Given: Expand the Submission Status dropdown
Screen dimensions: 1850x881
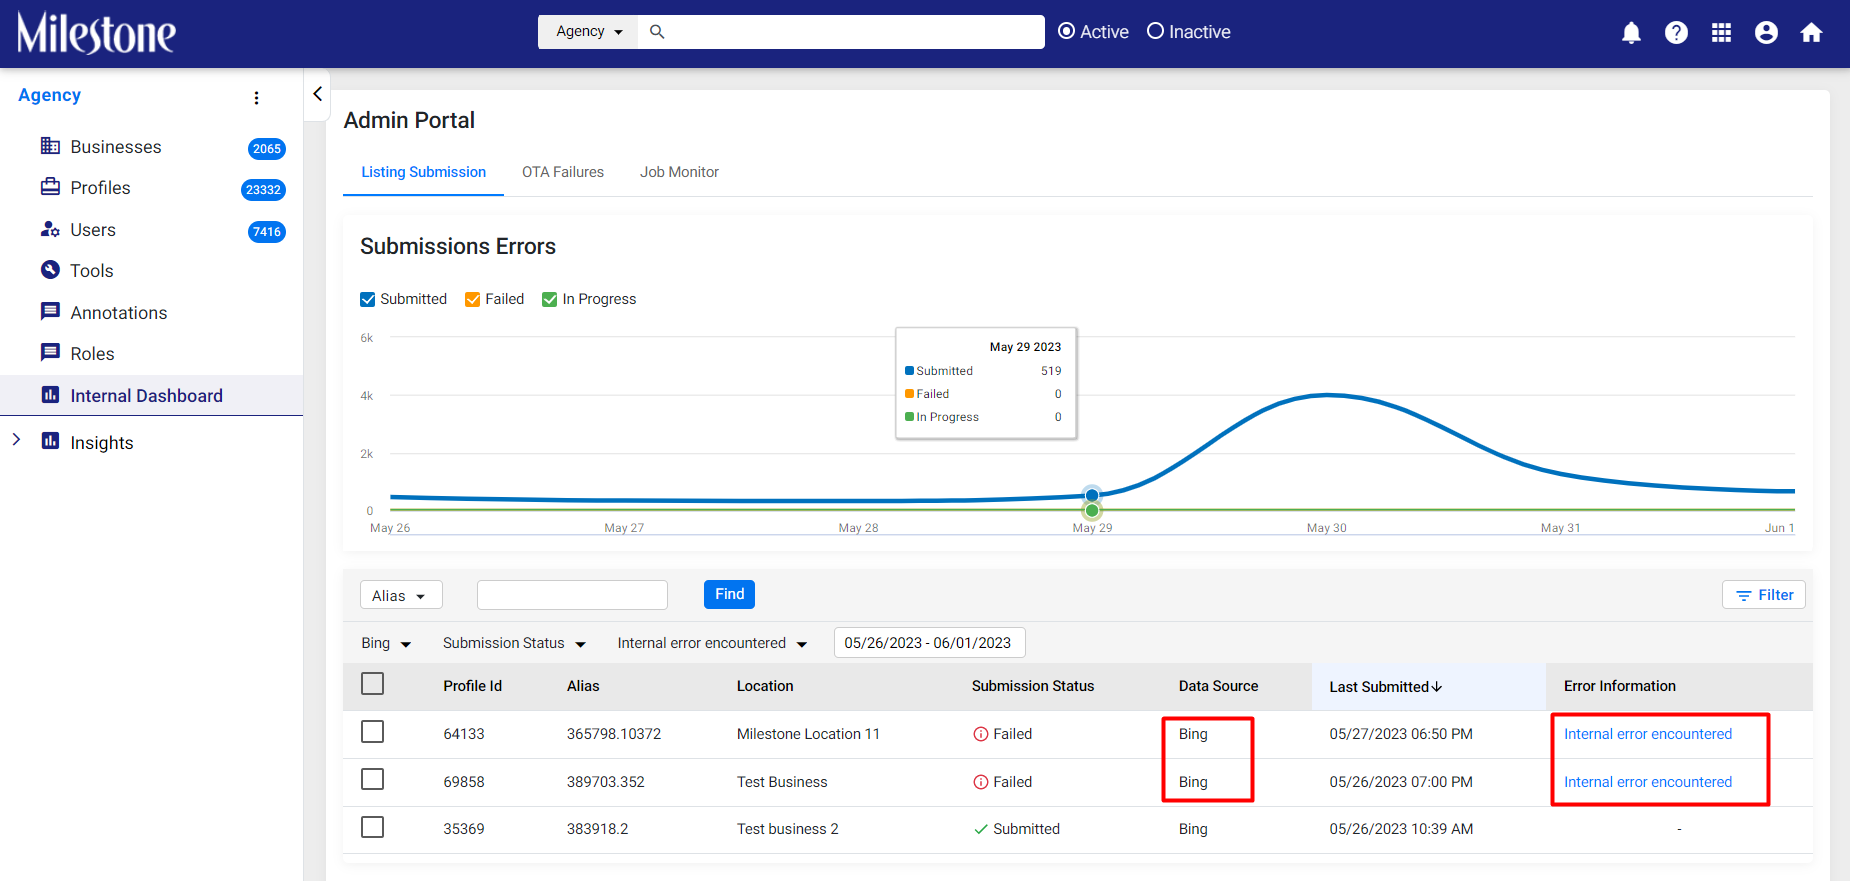Looking at the screenshot, I should (514, 643).
